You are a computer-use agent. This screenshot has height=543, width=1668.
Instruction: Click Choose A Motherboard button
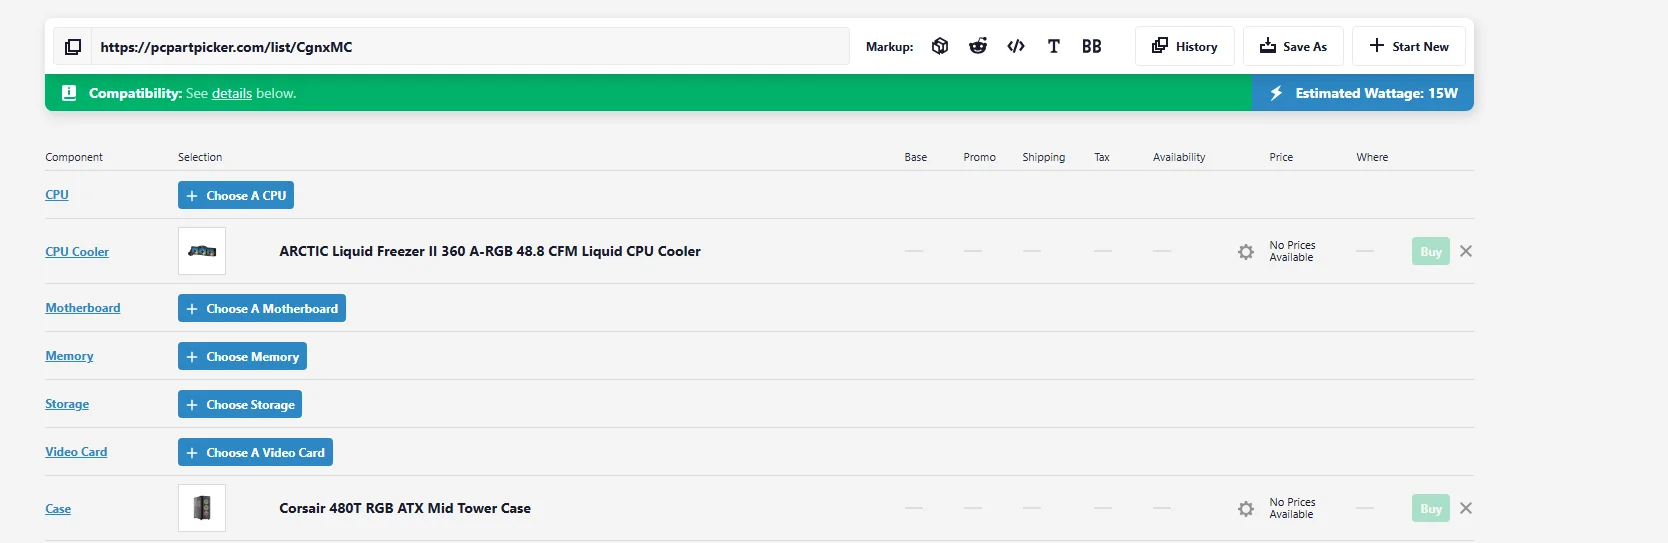tap(262, 309)
